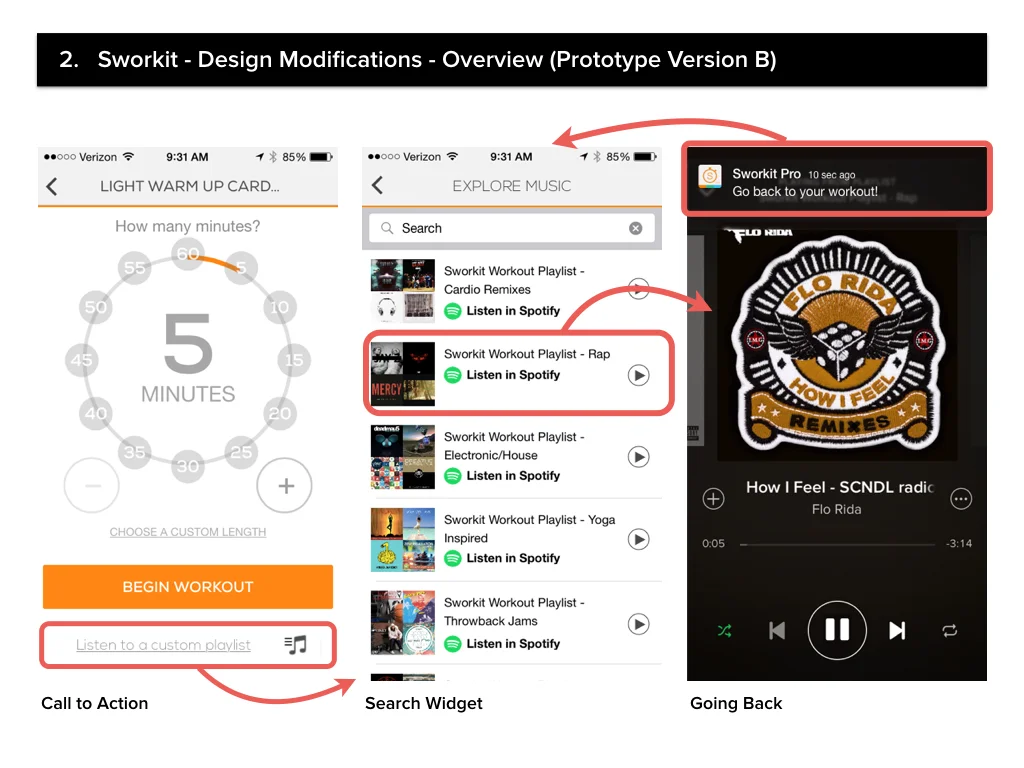Select 40 minutes on the dial
Viewport: 1024px width, 768px height.
pos(96,413)
